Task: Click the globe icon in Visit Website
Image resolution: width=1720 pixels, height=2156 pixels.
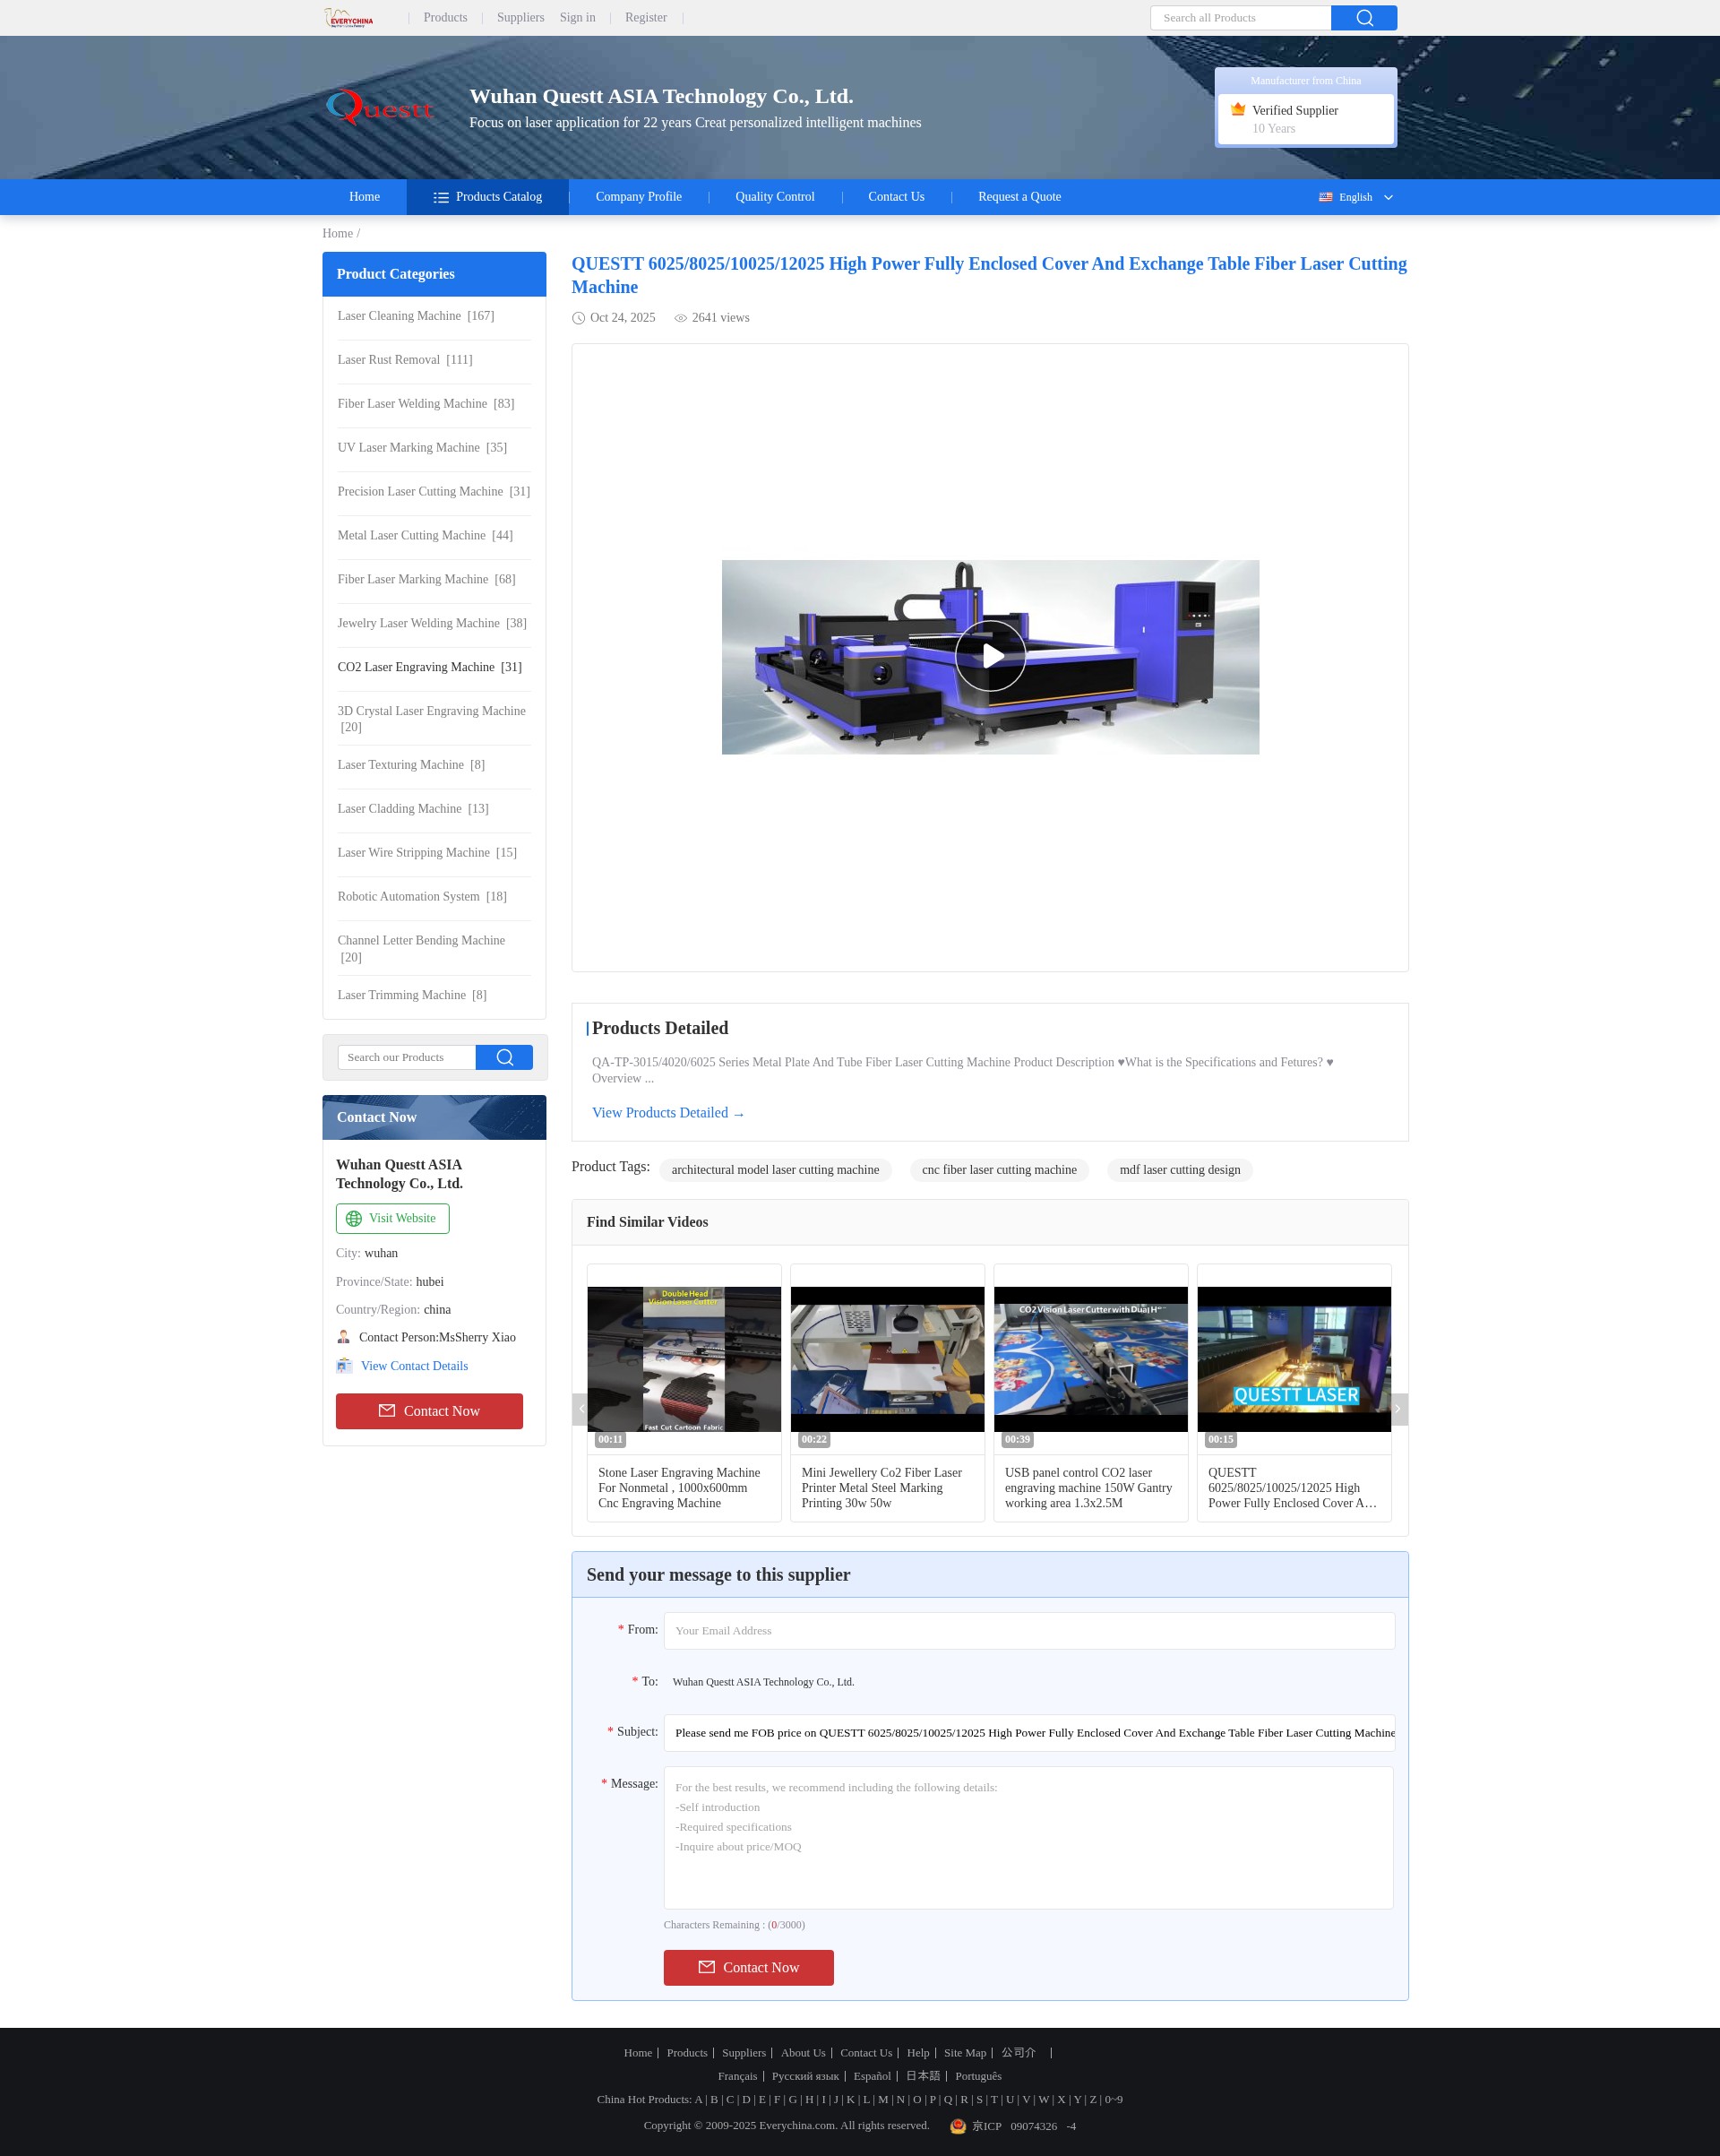Action: click(354, 1218)
